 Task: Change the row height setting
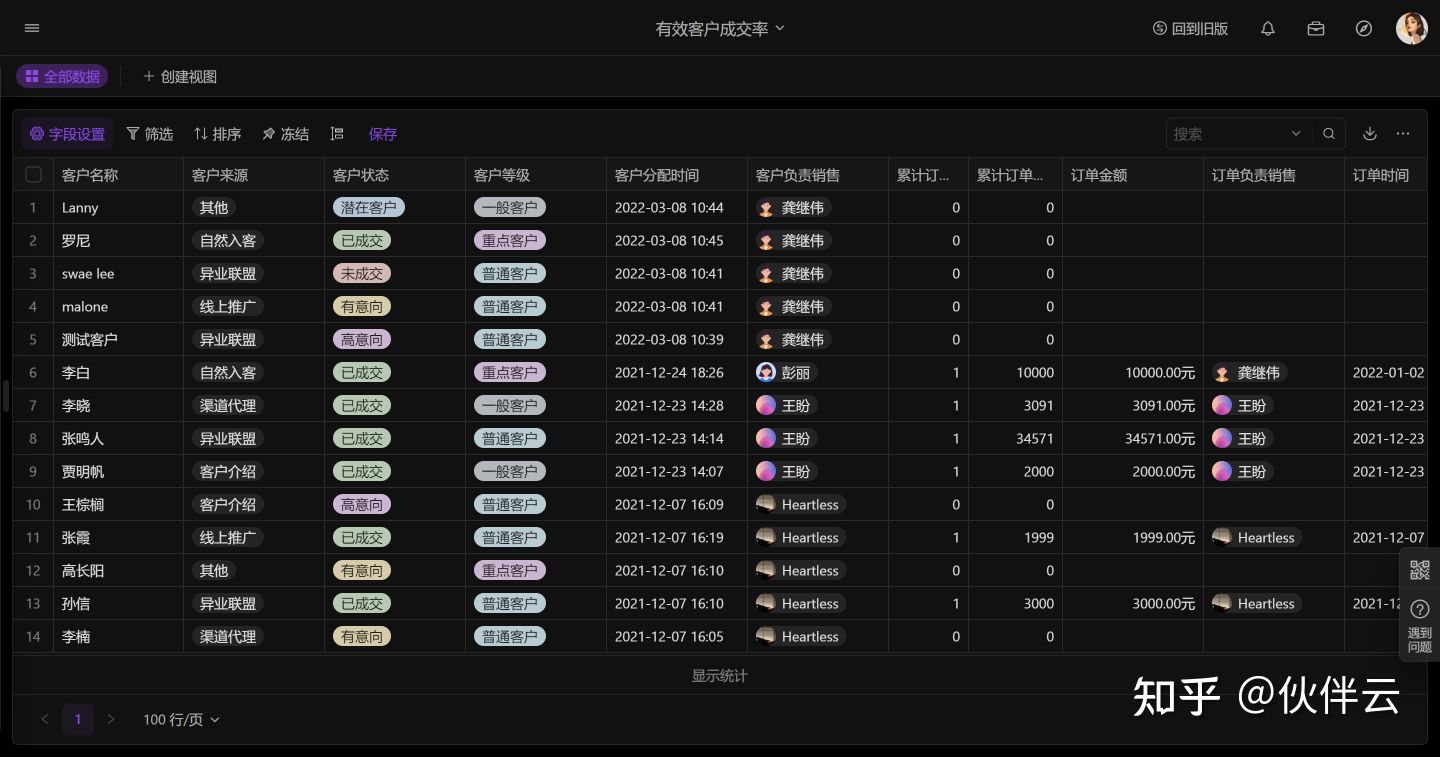coord(337,134)
